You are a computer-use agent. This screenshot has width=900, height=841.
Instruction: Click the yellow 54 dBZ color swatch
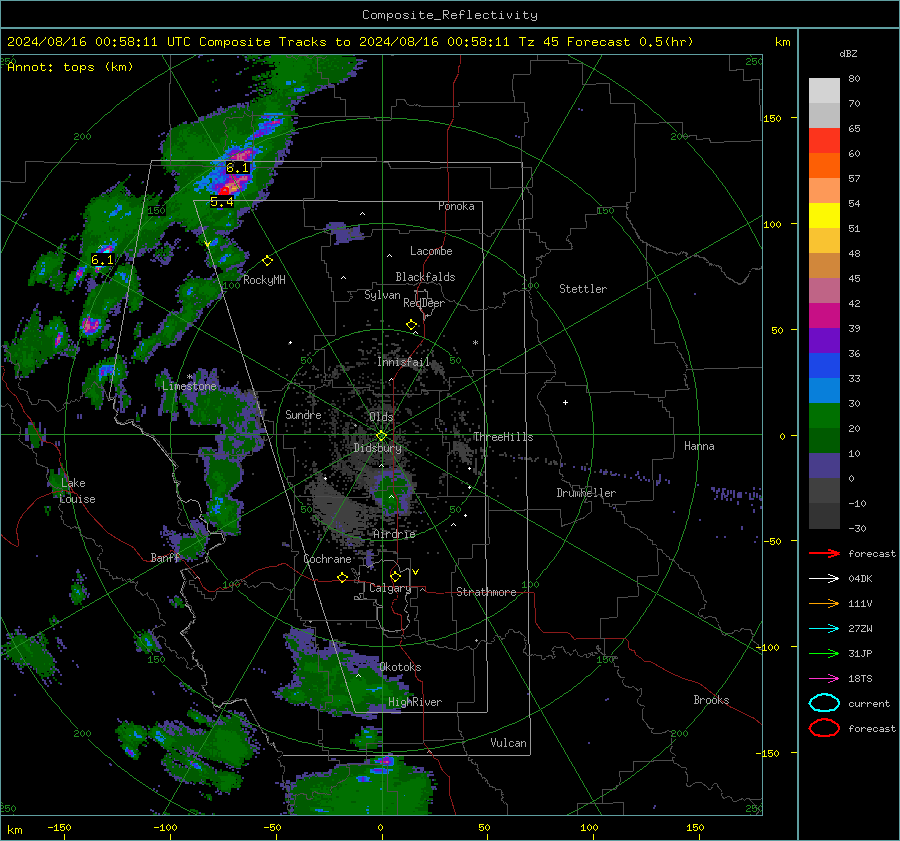(x=824, y=216)
